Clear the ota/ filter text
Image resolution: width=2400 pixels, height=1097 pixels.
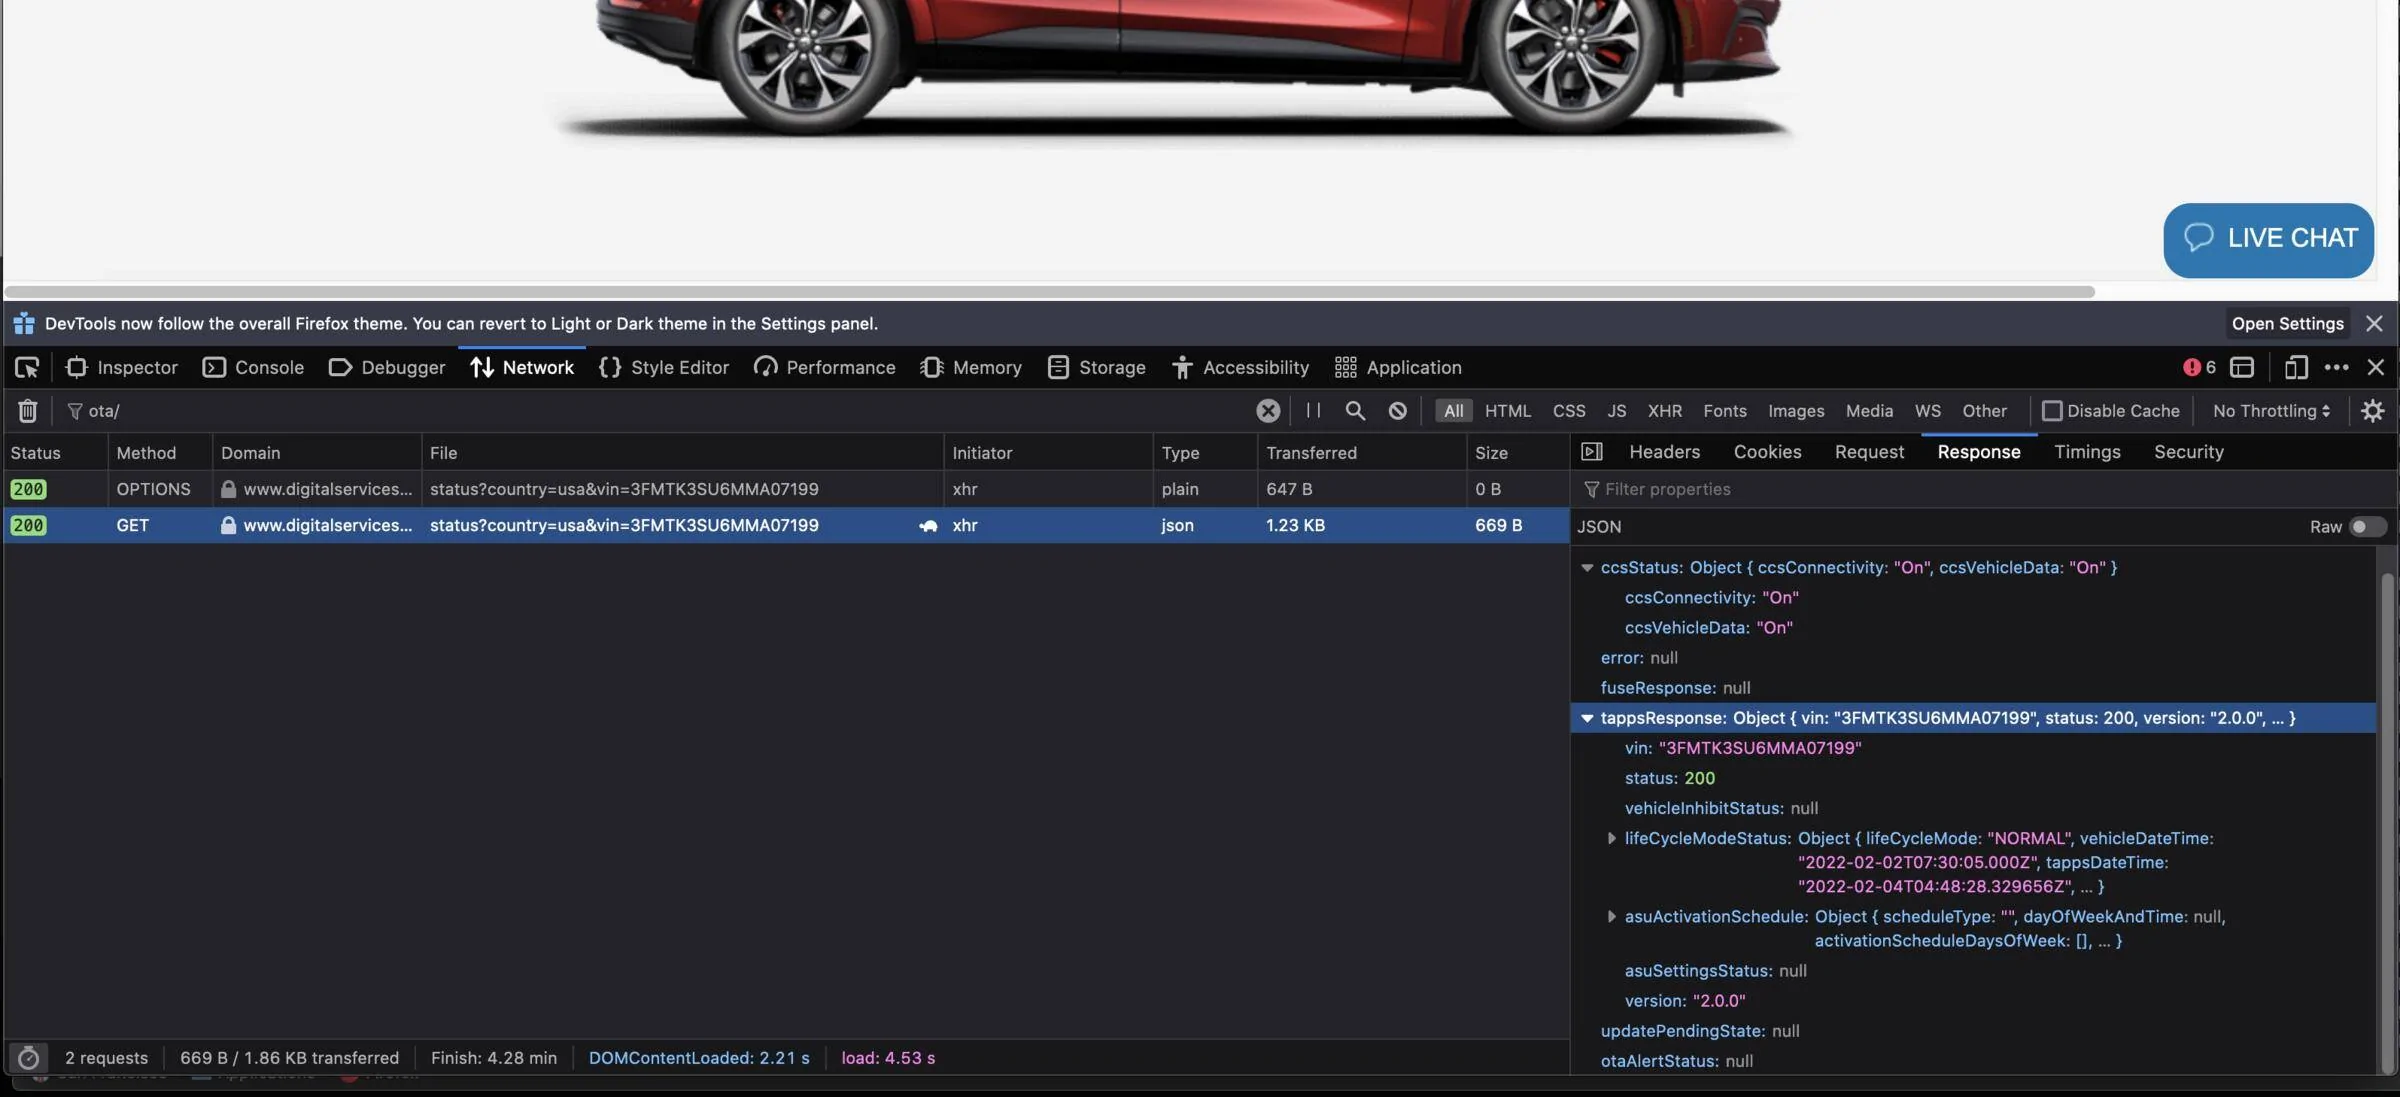coord(1268,411)
